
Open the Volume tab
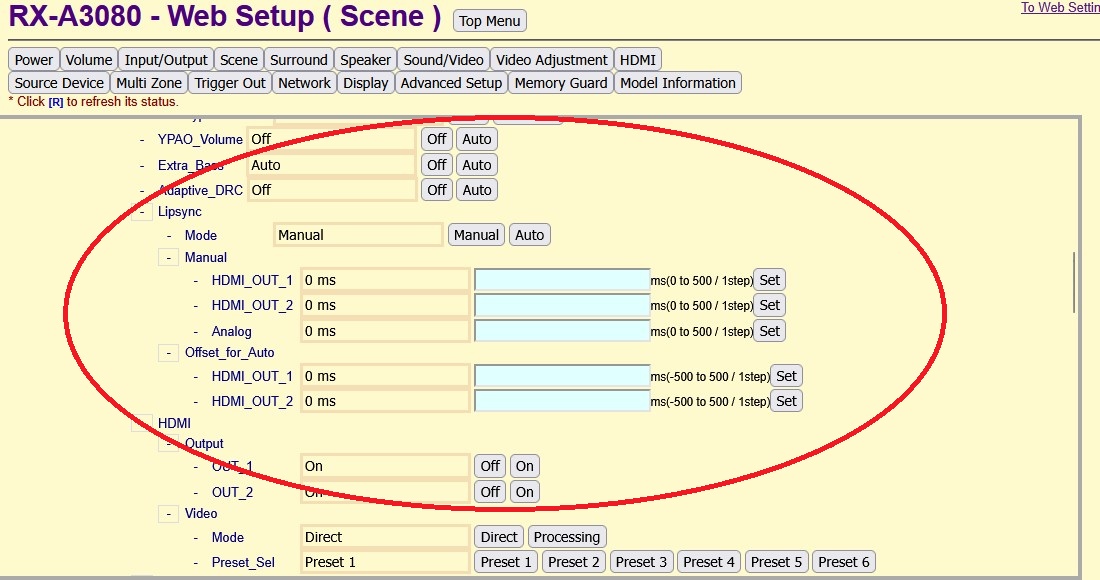pos(89,60)
